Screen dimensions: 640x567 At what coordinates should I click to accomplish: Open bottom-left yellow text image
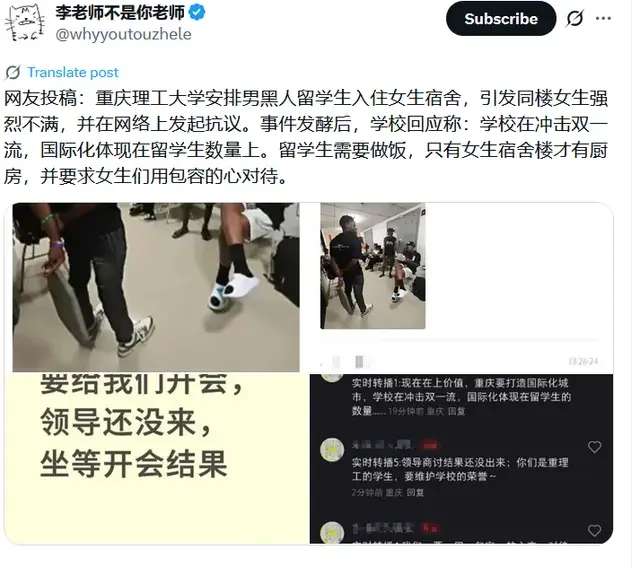[x=156, y=458]
